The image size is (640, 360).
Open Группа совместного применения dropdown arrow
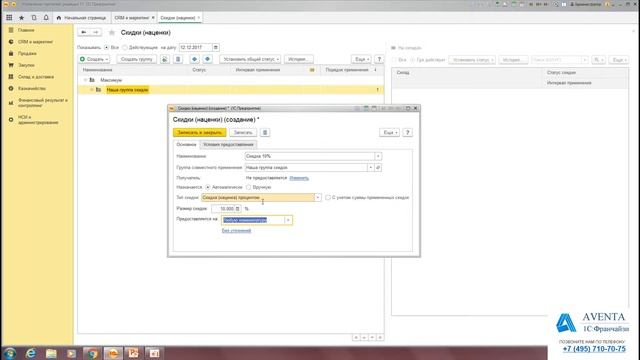coord(371,168)
